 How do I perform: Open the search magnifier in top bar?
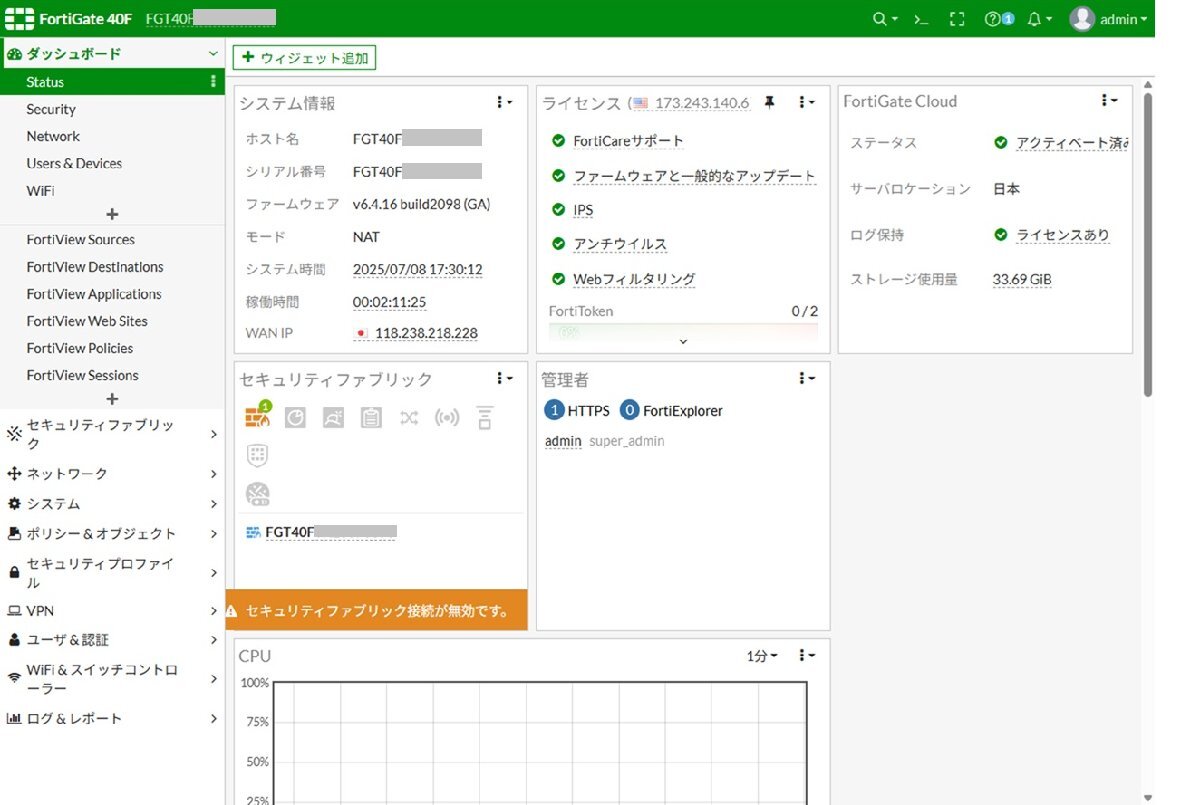(x=880, y=19)
